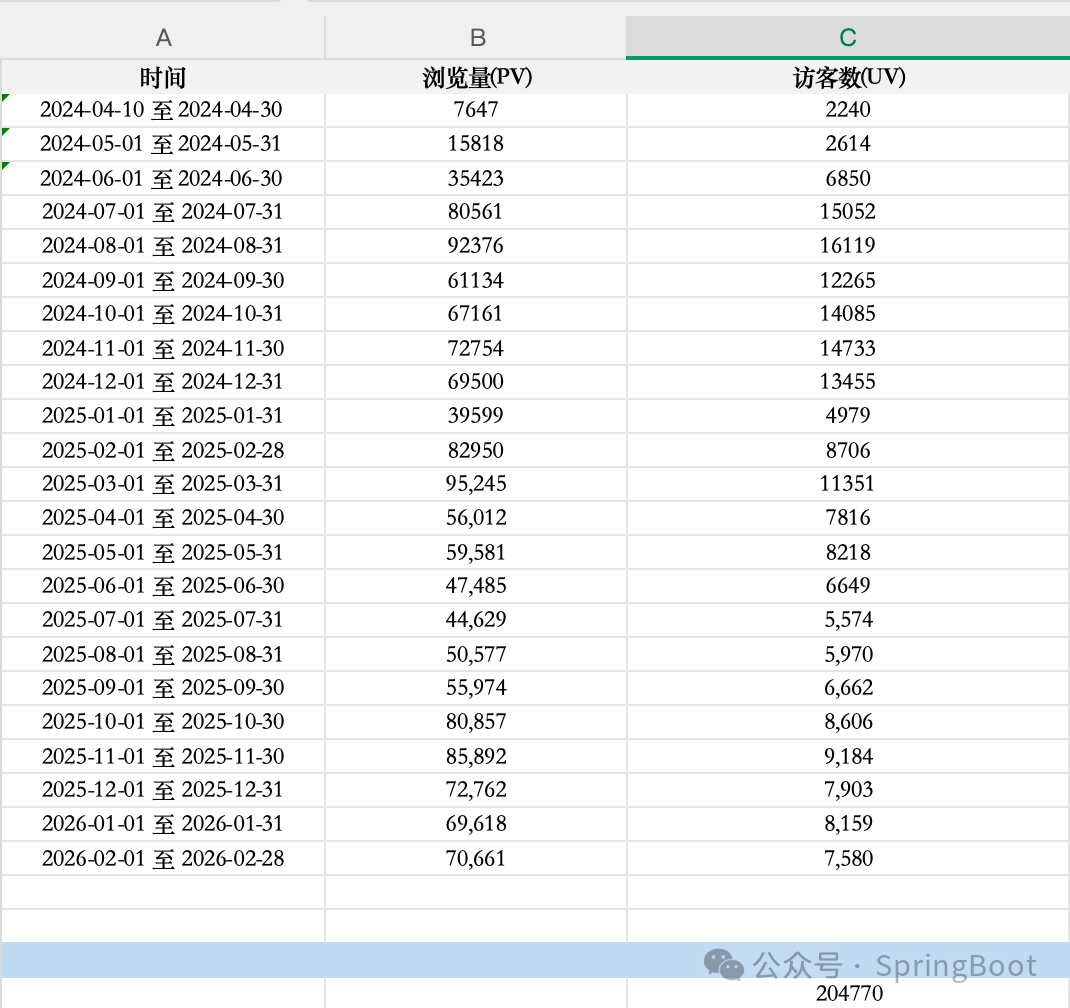This screenshot has width=1070, height=1008.
Task: Select cell 2025-03-01 至 2025-03-31
Action: tap(163, 484)
